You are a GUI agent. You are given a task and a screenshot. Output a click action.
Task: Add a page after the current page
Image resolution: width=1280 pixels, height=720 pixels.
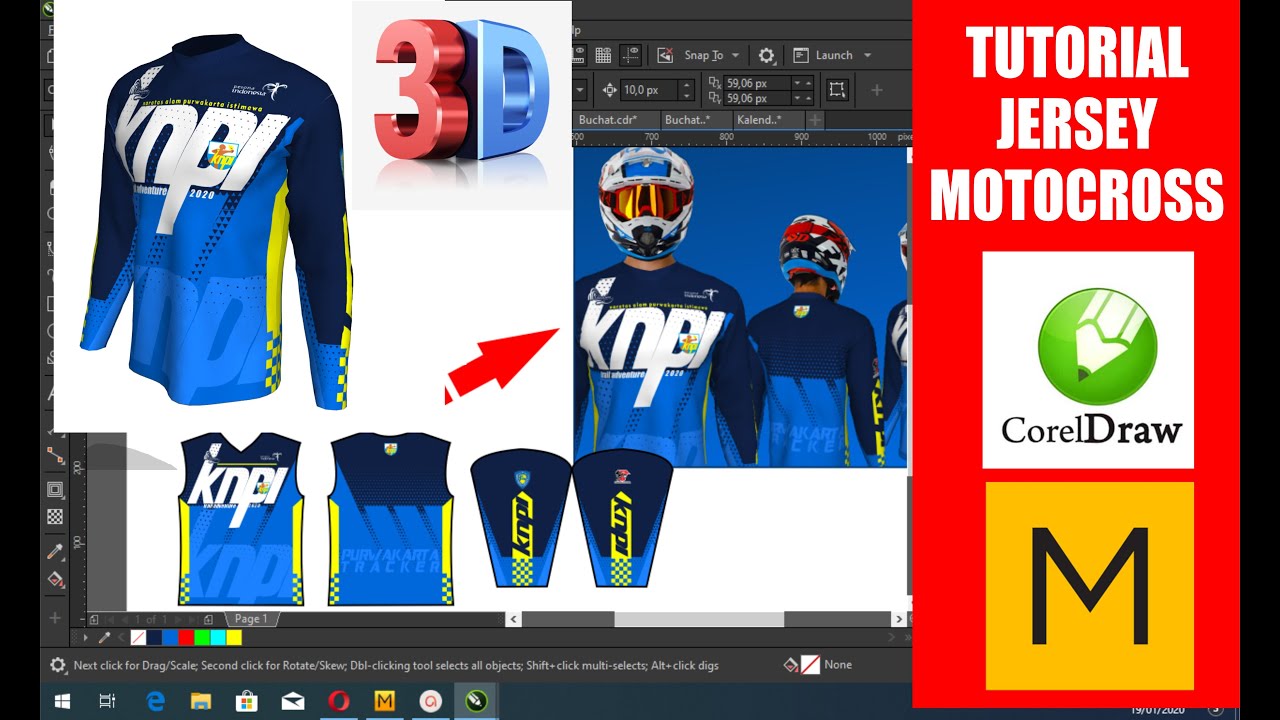(x=207, y=619)
